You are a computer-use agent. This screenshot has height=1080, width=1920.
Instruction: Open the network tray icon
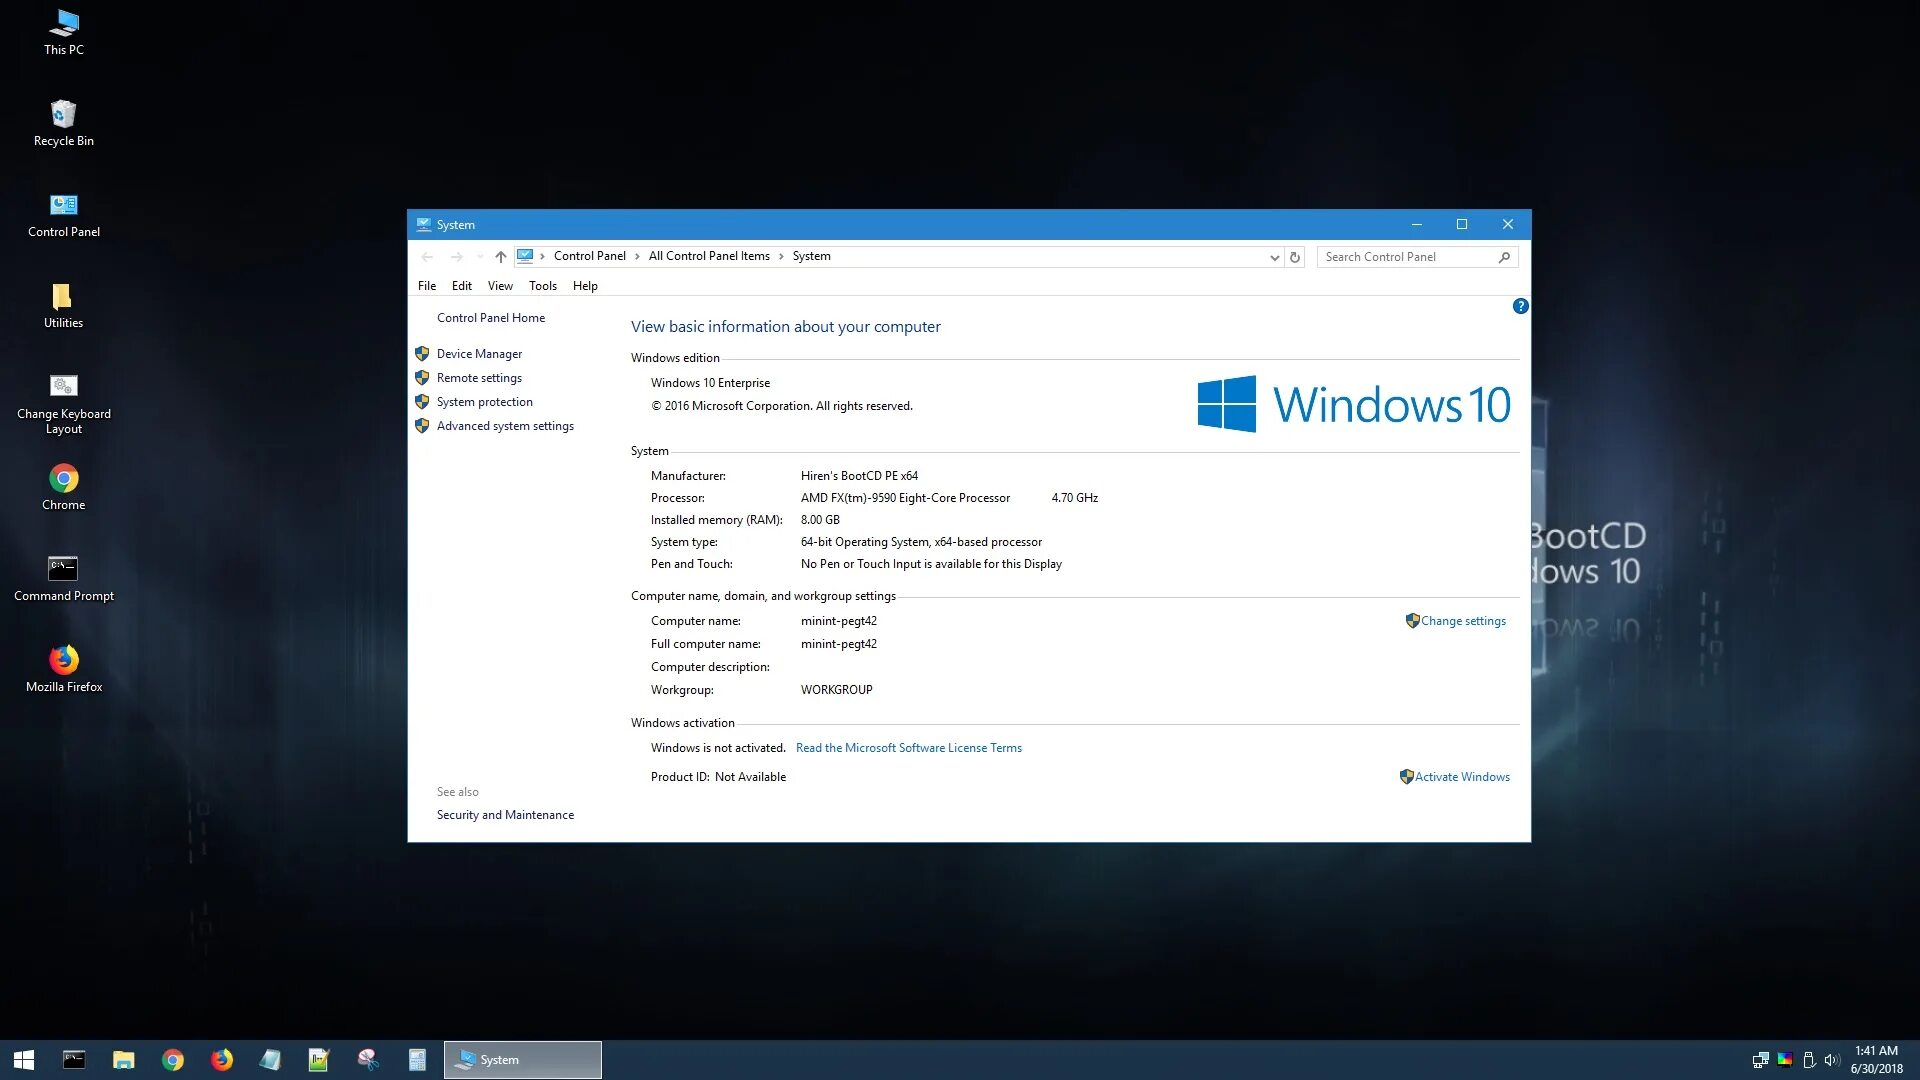click(1760, 1060)
